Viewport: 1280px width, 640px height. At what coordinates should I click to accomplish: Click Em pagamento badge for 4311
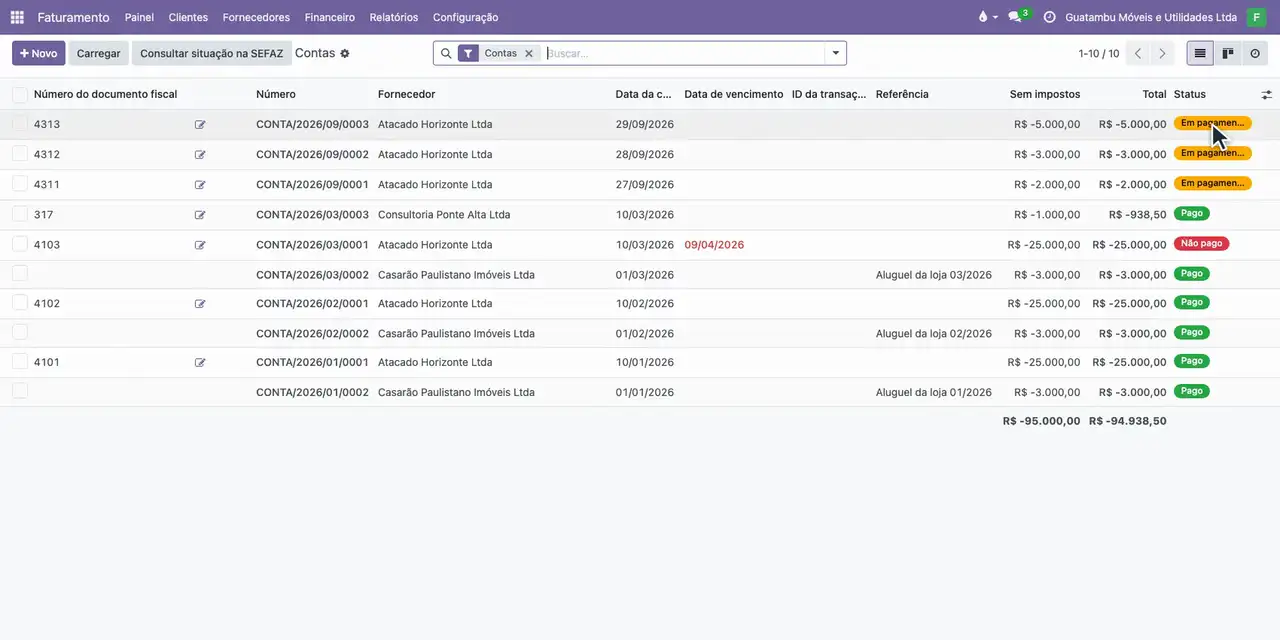tap(1212, 183)
